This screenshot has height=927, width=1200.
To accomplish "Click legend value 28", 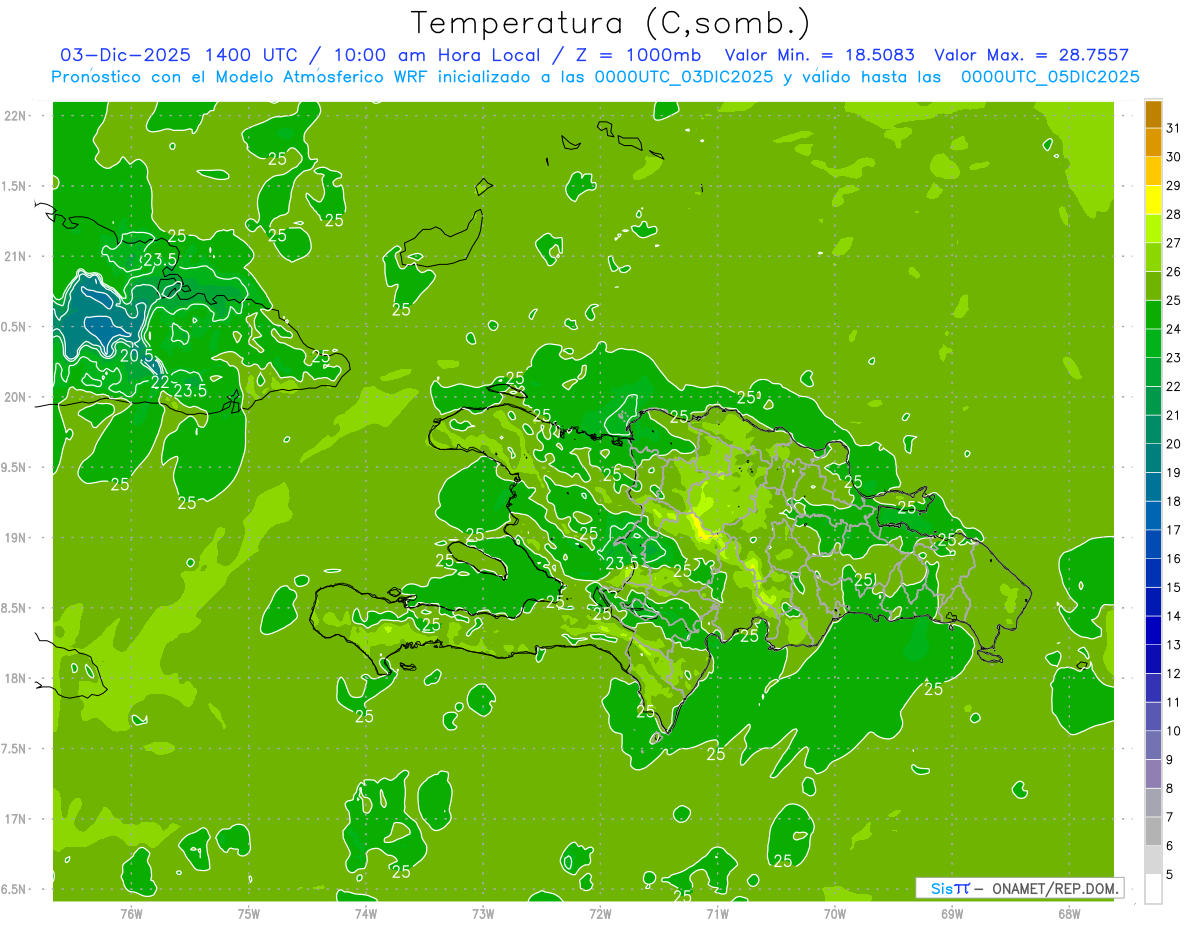I will [x=1174, y=214].
